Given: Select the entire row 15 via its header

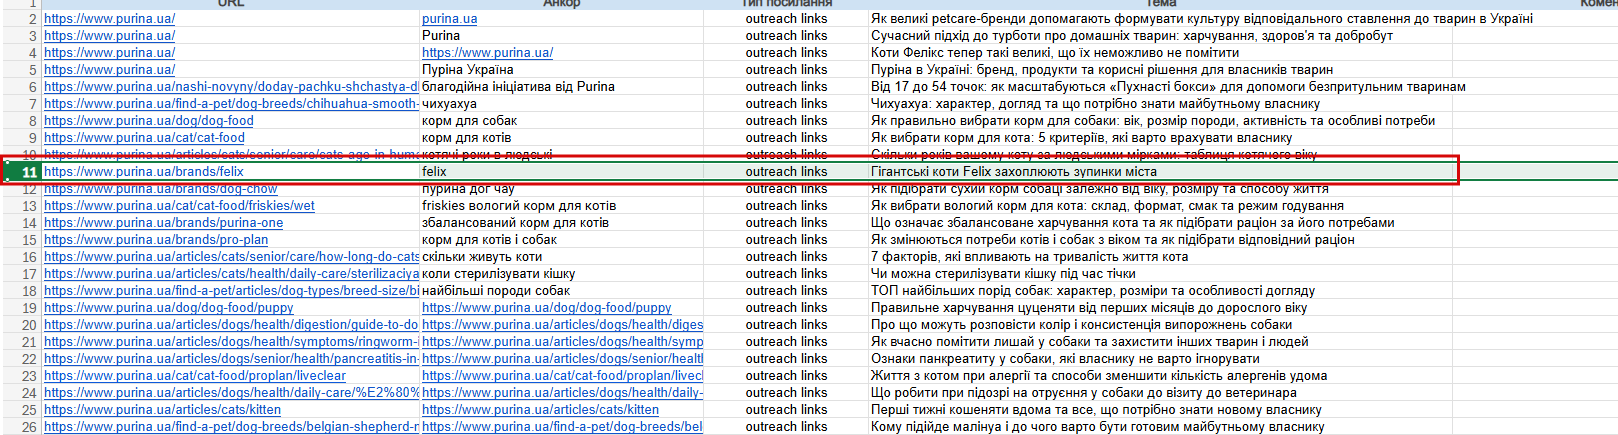Looking at the screenshot, I should (21, 240).
